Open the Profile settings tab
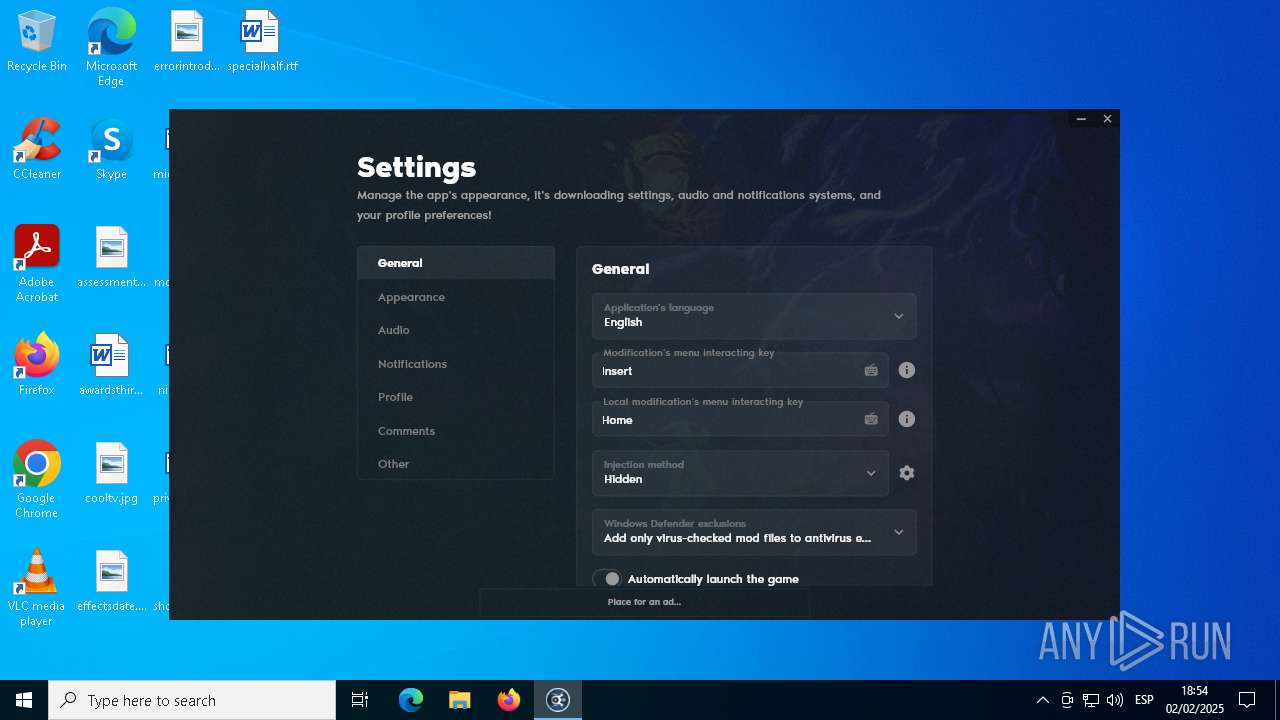1280x720 pixels. point(456,397)
